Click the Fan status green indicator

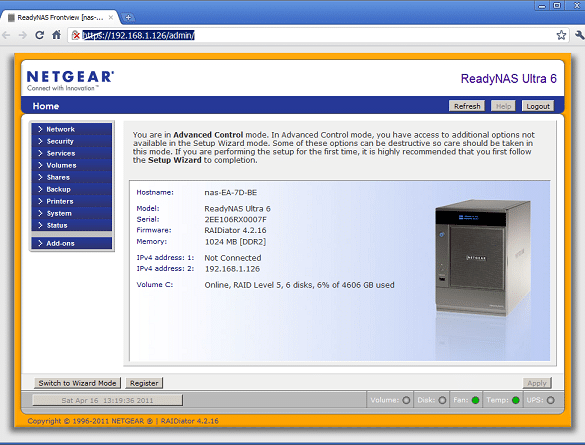(x=475, y=400)
